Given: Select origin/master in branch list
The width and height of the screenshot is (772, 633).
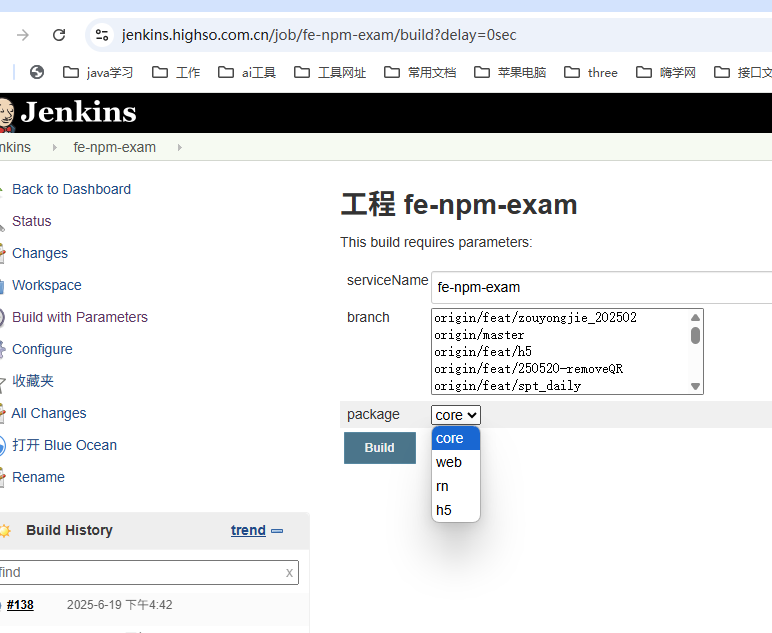Looking at the screenshot, I should pyautogui.click(x=479, y=335).
